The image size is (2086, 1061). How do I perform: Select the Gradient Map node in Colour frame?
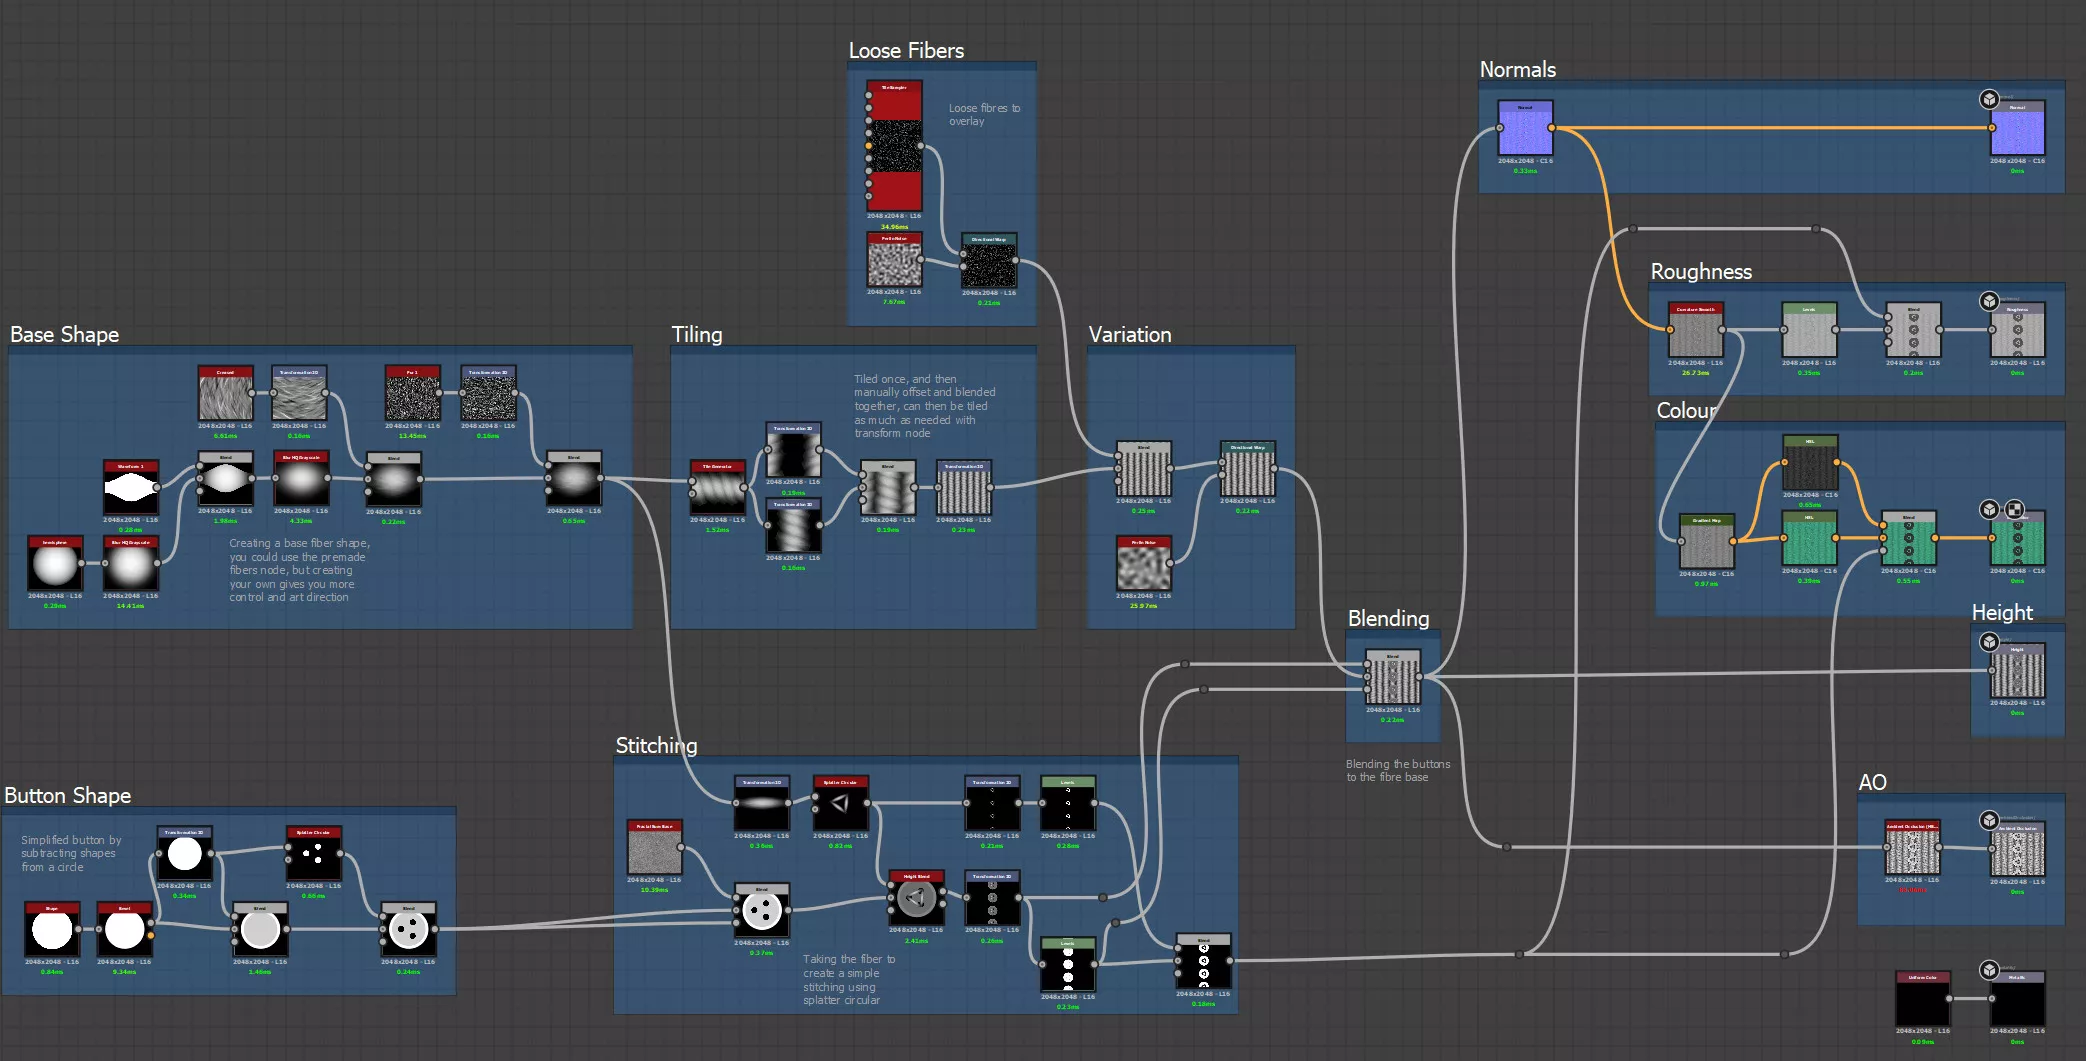coord(1707,543)
